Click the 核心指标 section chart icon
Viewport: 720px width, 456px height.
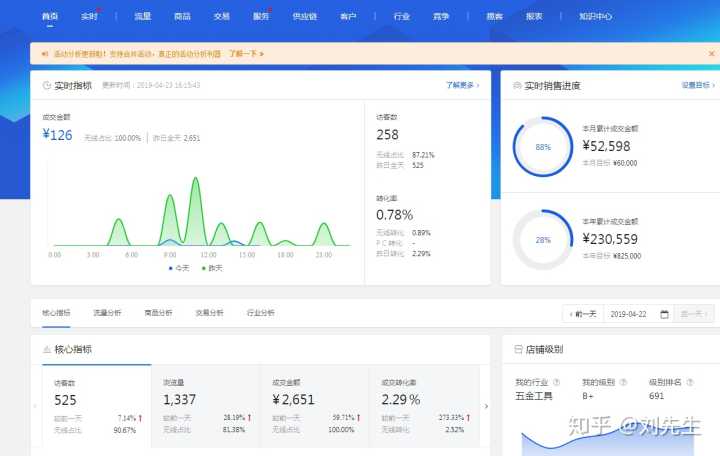46,350
